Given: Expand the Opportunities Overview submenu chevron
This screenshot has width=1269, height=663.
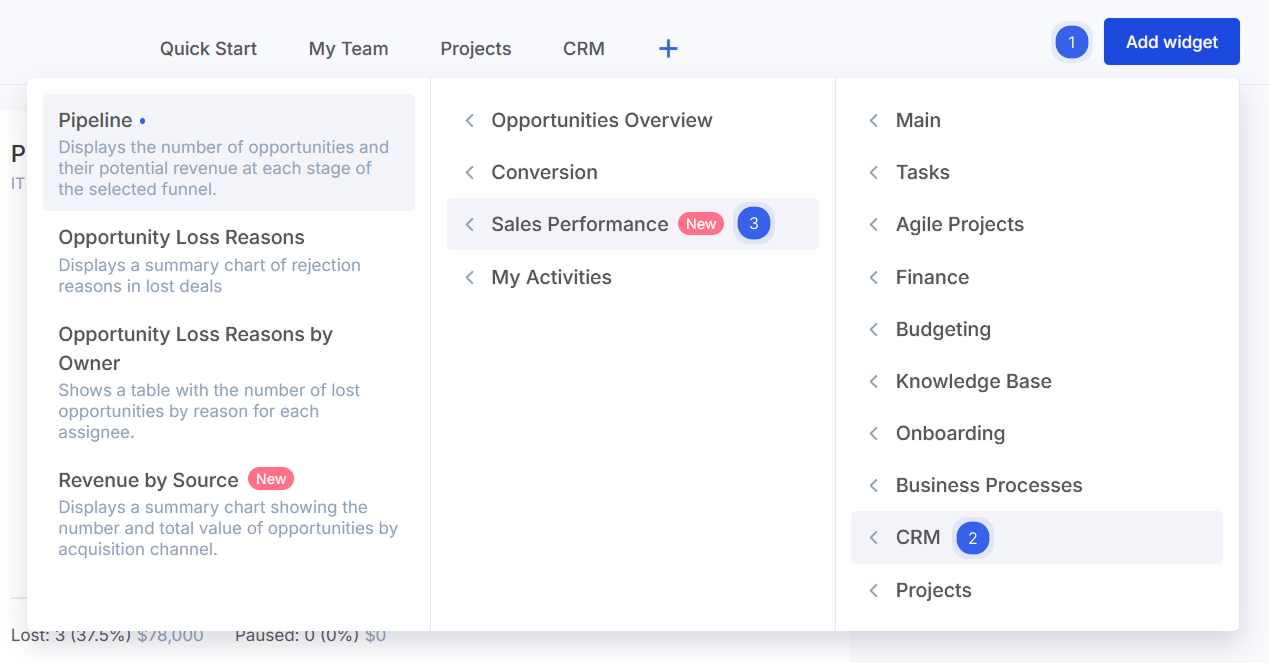Looking at the screenshot, I should (470, 120).
